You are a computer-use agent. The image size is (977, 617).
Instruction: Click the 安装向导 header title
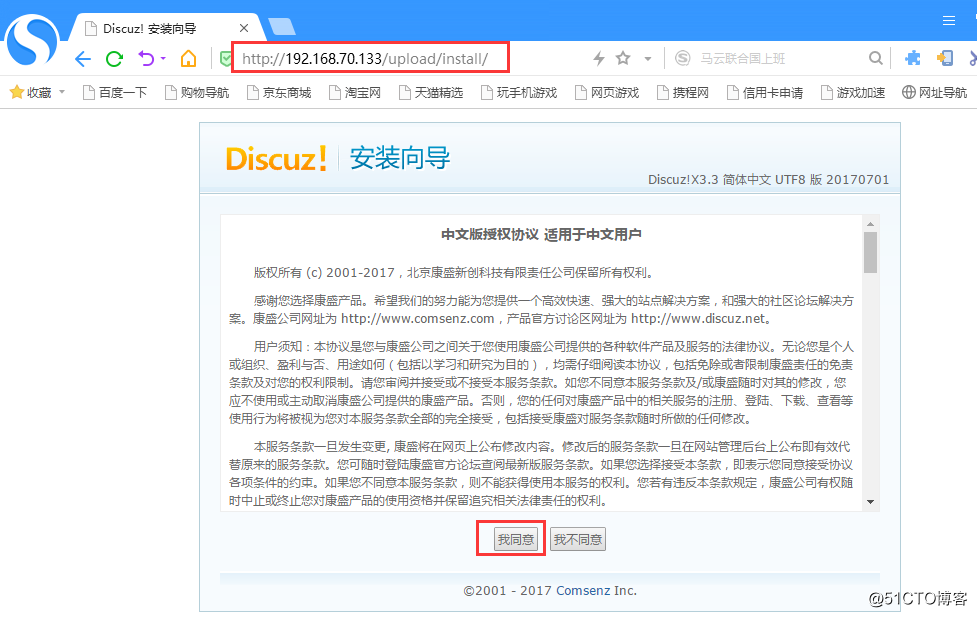coord(399,158)
